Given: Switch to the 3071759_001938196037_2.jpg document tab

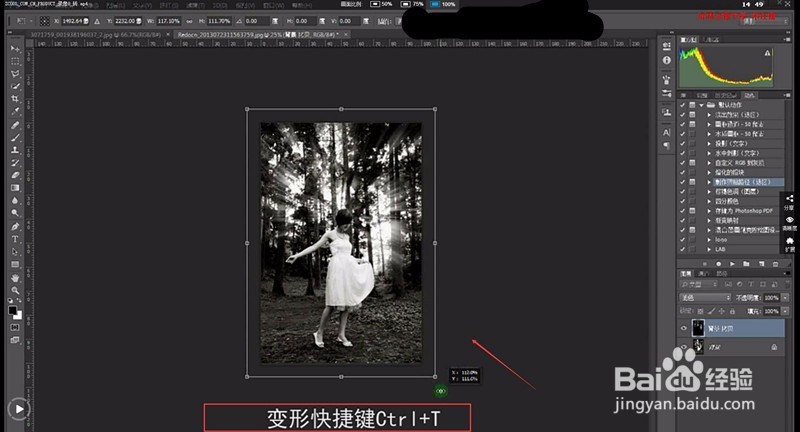Looking at the screenshot, I should pyautogui.click(x=95, y=35).
